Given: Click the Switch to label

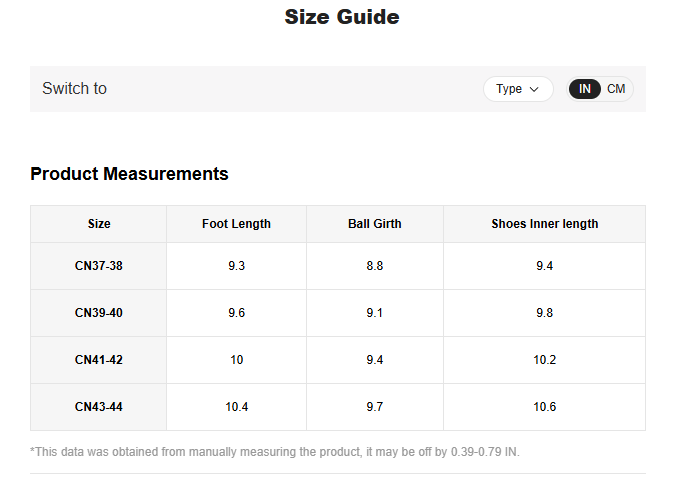Looking at the screenshot, I should 74,89.
